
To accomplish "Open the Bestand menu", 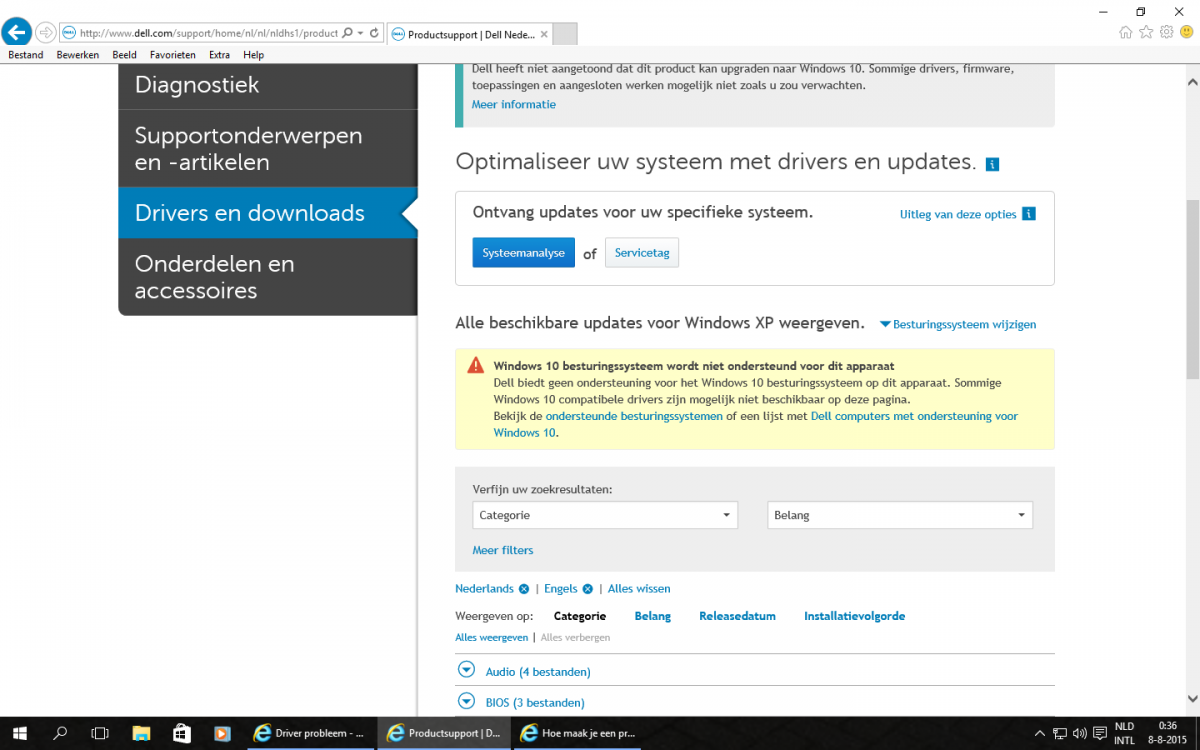I will [x=26, y=55].
